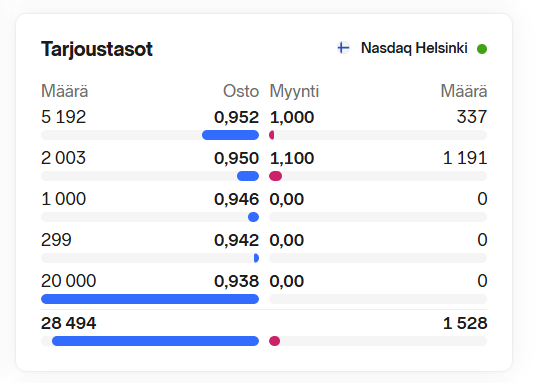Image resolution: width=537 pixels, height=383 pixels.
Task: Click the blue bar for bid 0,952
Action: [230, 135]
